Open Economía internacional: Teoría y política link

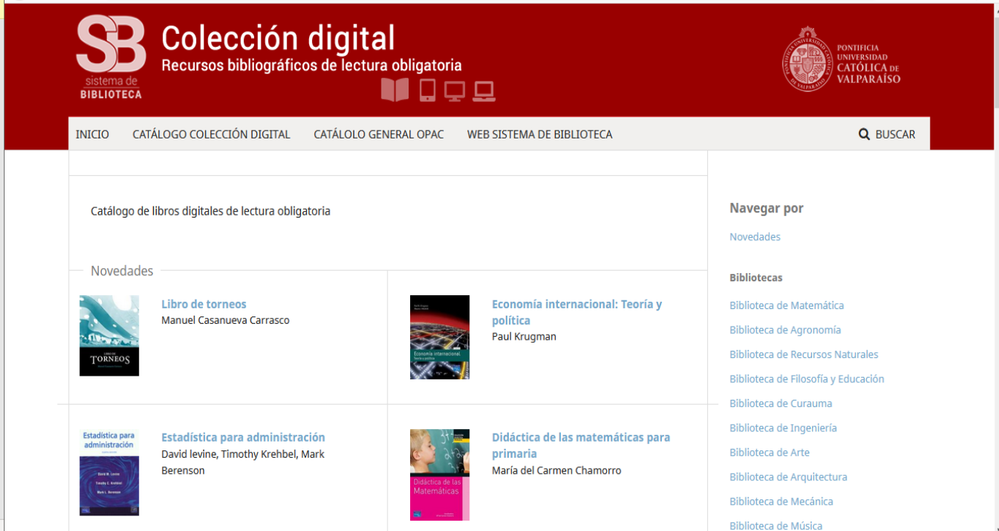pyautogui.click(x=577, y=312)
